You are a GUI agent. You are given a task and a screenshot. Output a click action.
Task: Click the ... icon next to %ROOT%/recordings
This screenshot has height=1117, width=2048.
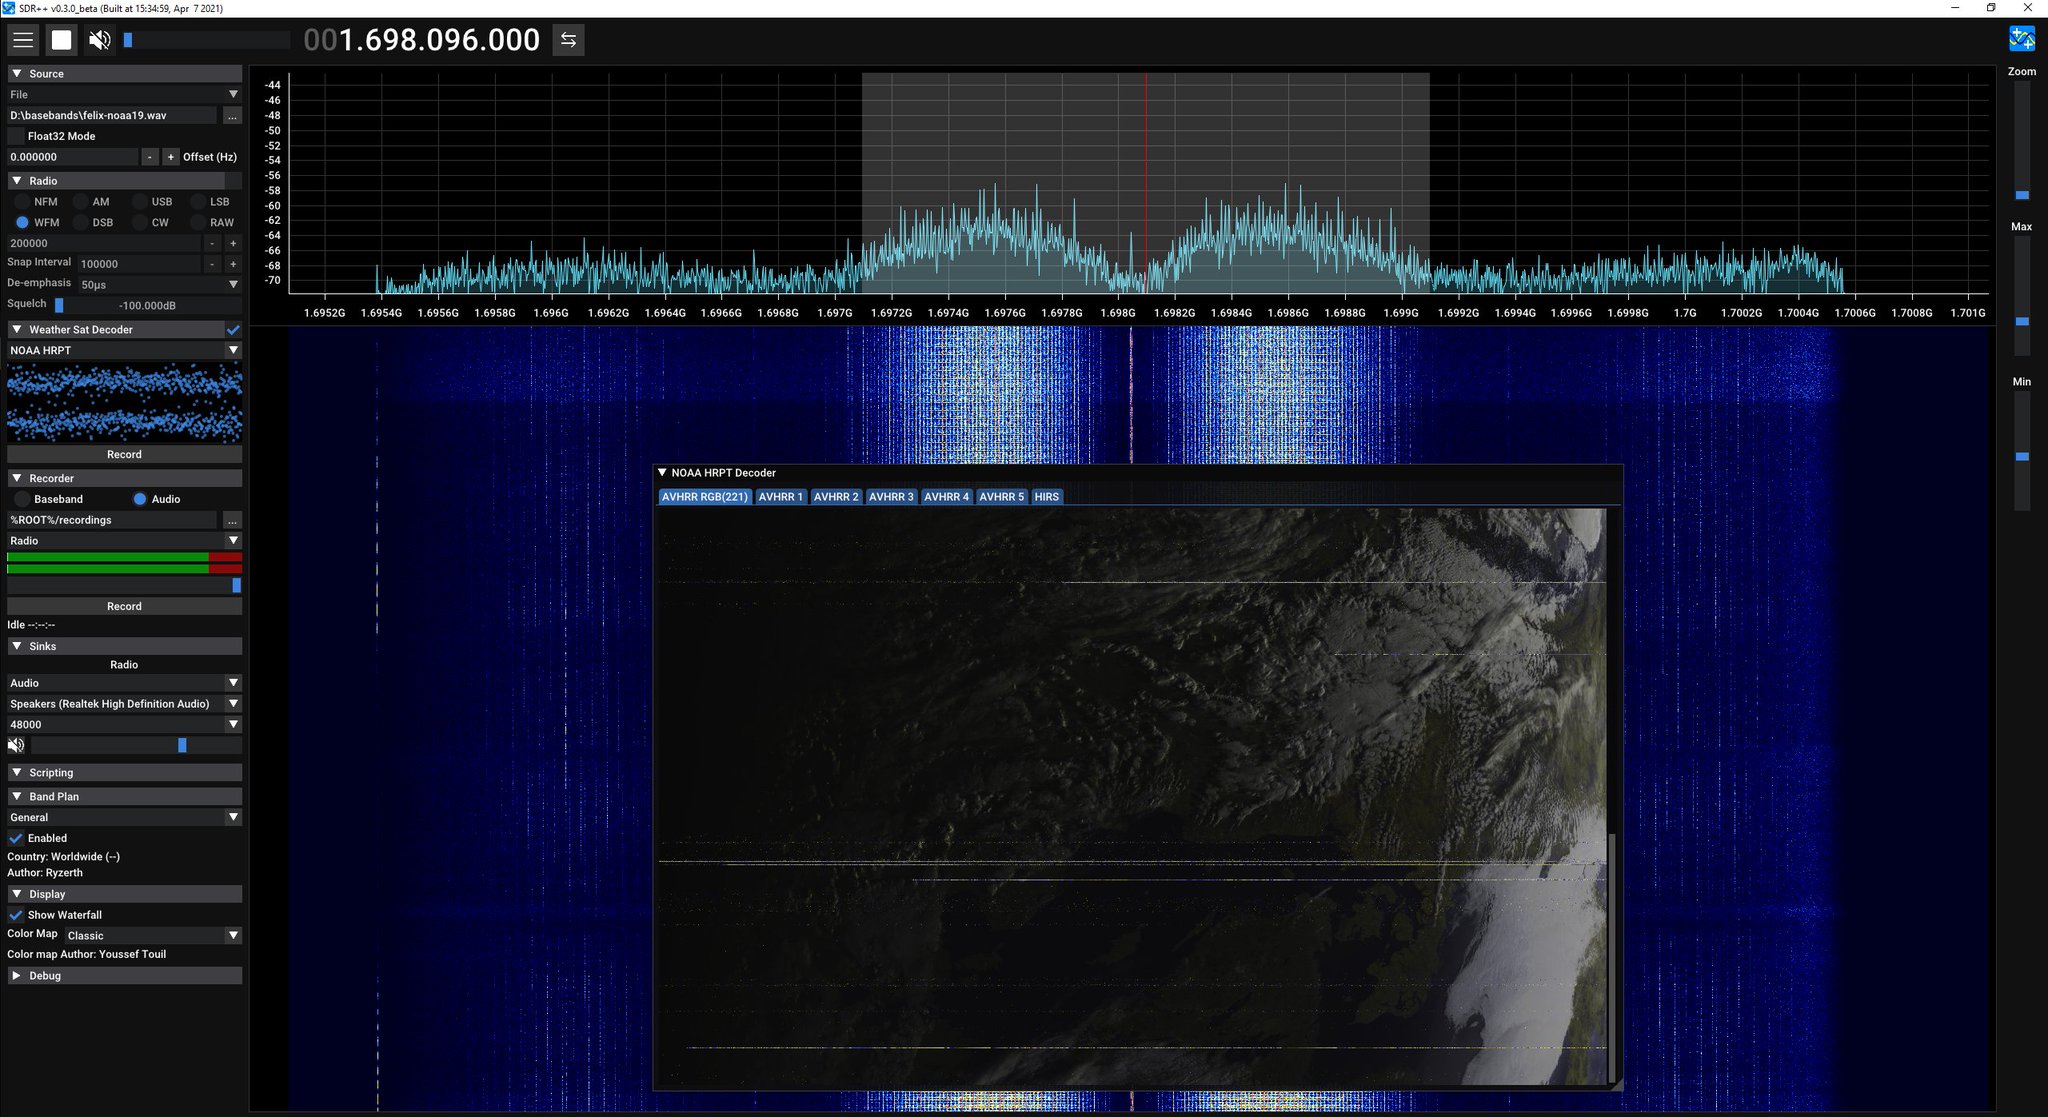coord(231,519)
